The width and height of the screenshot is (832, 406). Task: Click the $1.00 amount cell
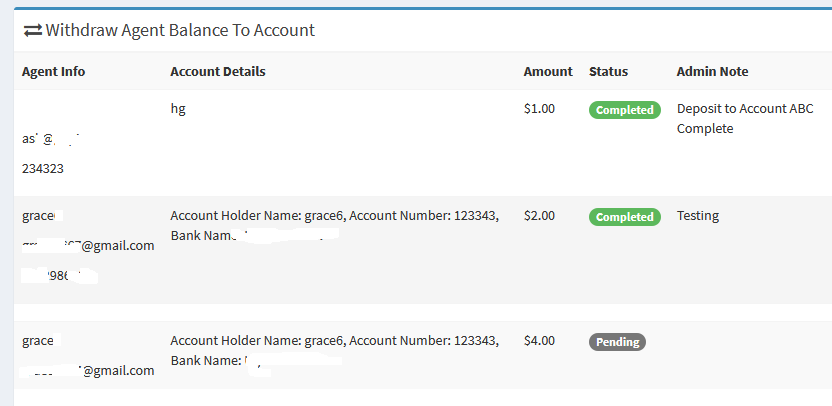539,109
